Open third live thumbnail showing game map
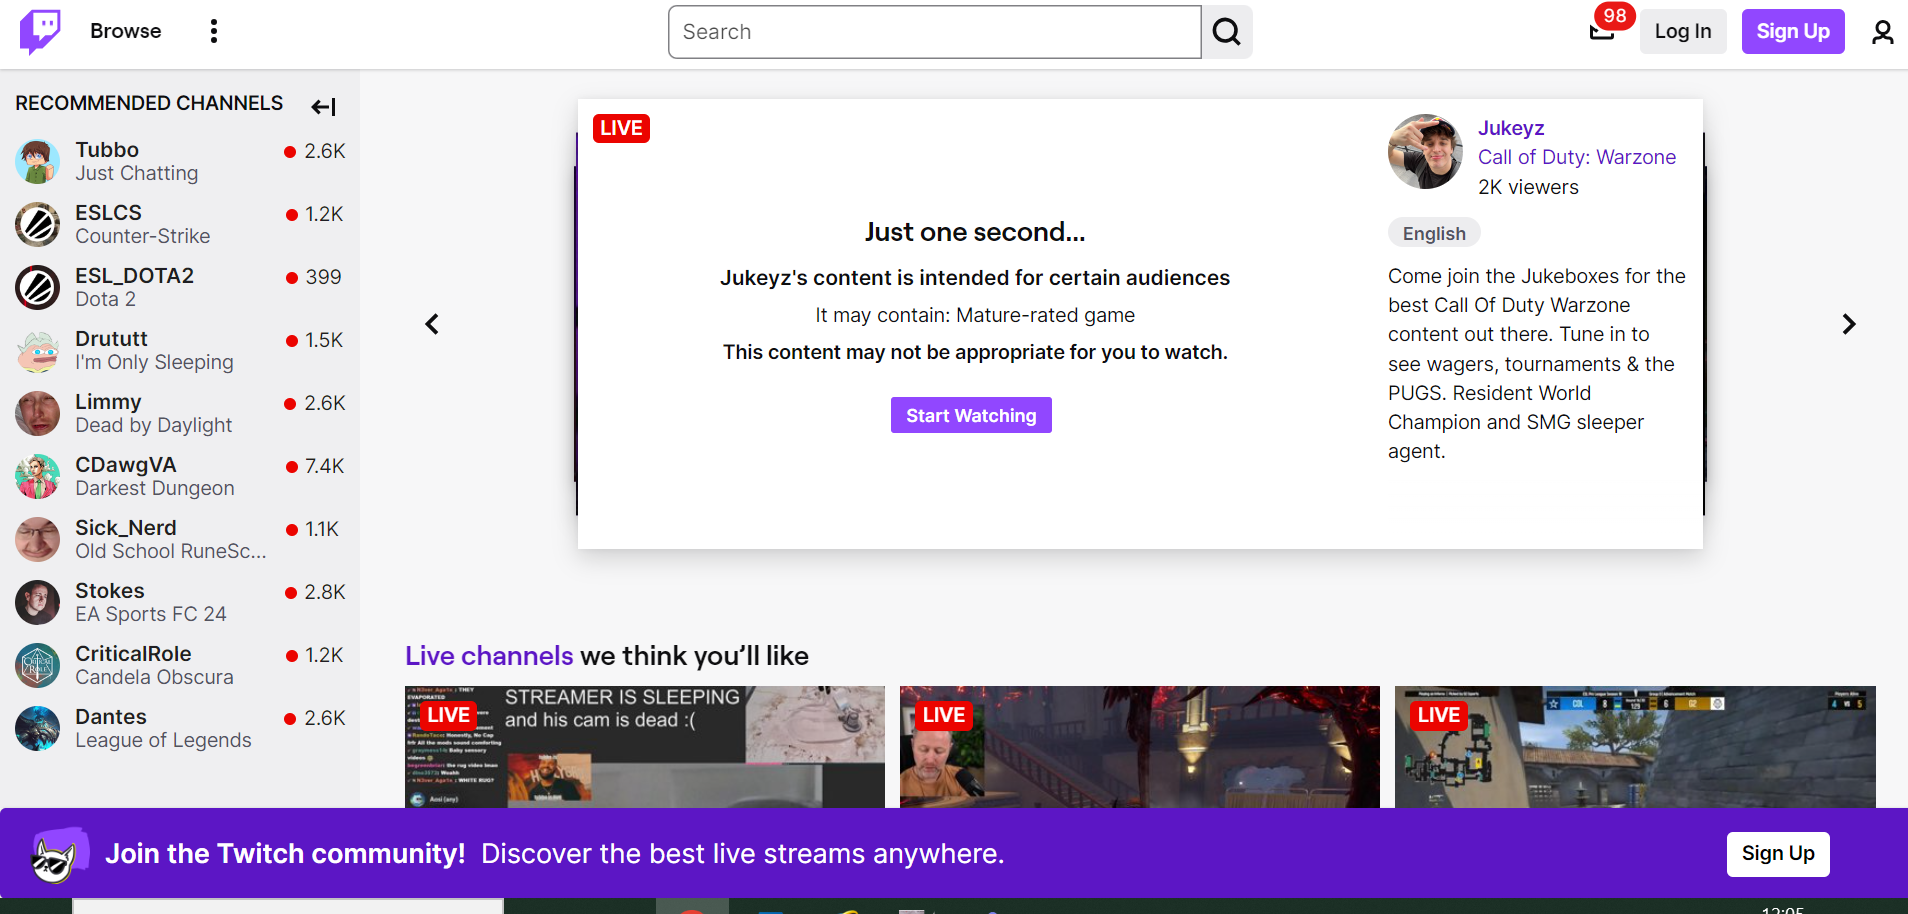The height and width of the screenshot is (914, 1908). pos(1635,747)
